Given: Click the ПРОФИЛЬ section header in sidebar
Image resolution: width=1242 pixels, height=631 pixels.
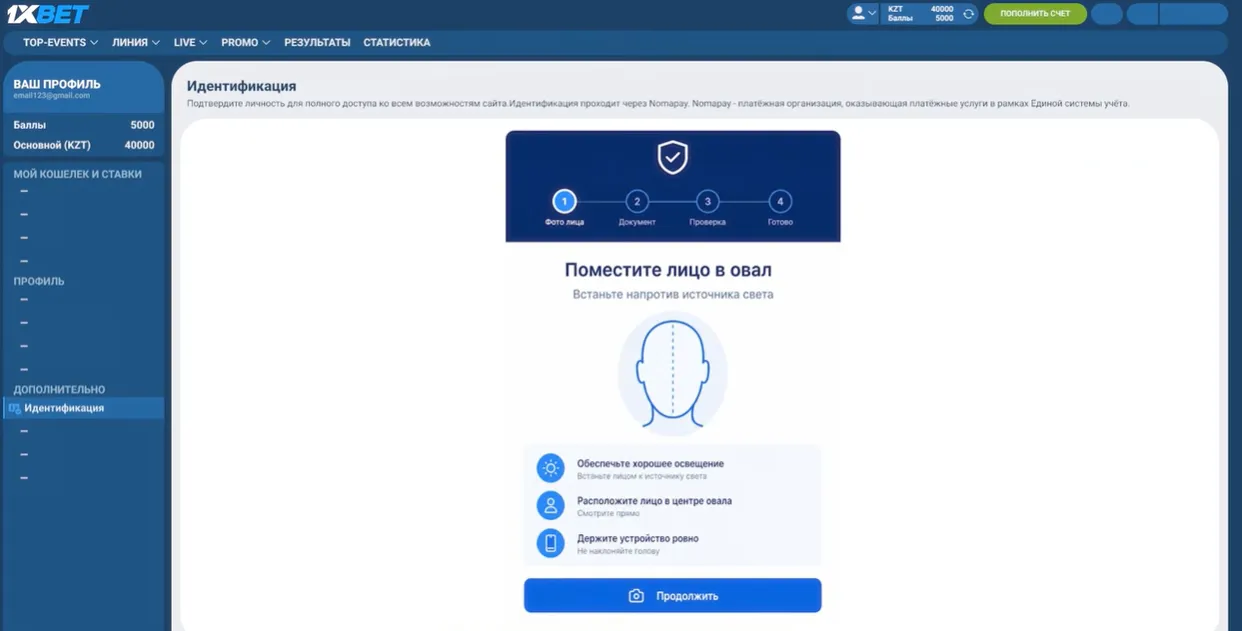Looking at the screenshot, I should tap(39, 281).
